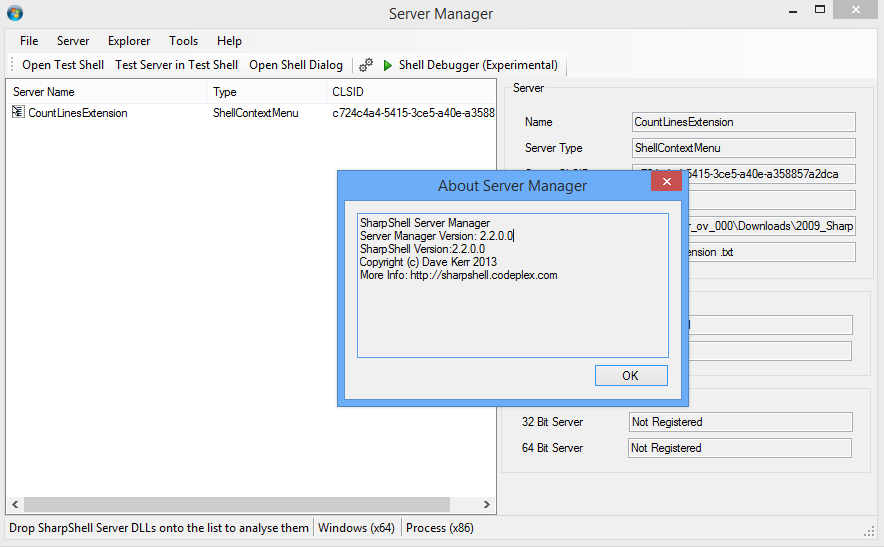Image resolution: width=884 pixels, height=547 pixels.
Task: Open the Server menu
Action: tap(73, 41)
